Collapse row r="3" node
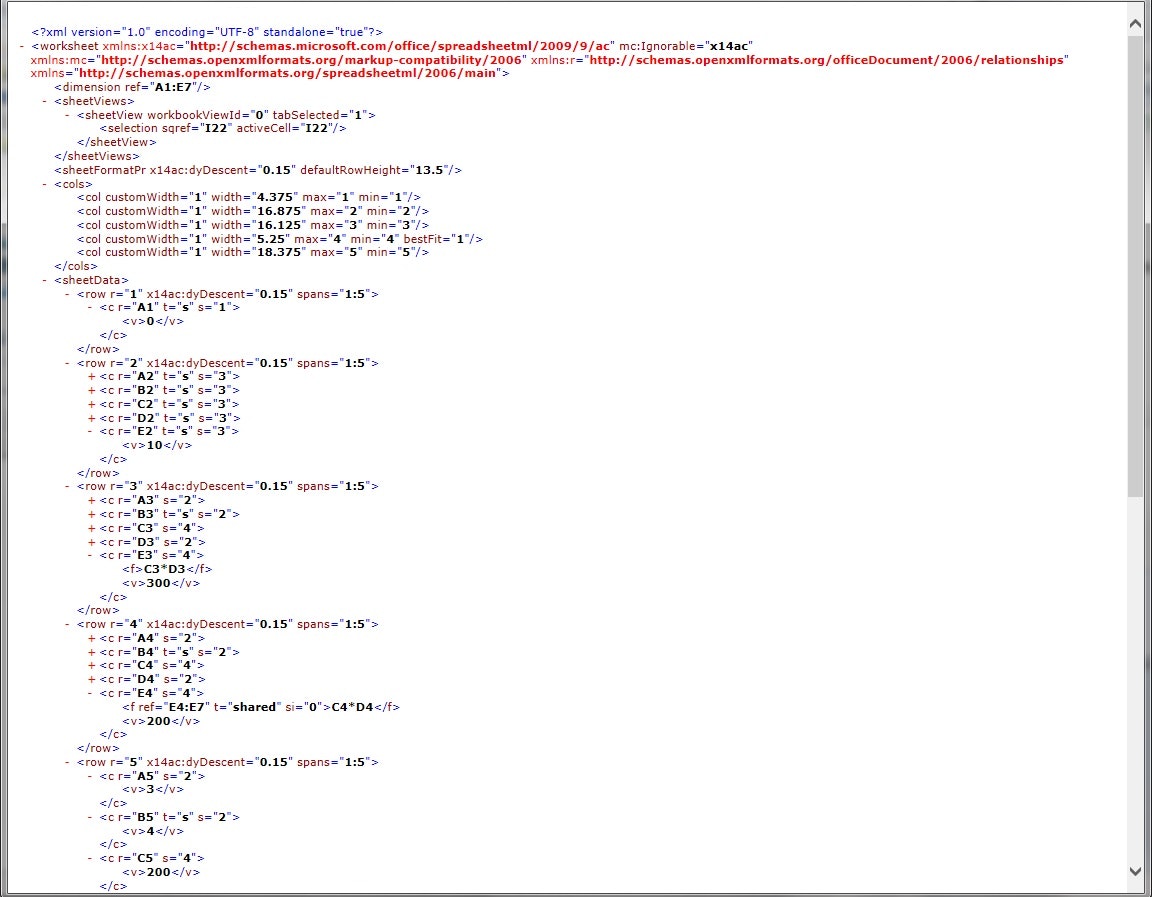The height and width of the screenshot is (897, 1152). pos(68,486)
